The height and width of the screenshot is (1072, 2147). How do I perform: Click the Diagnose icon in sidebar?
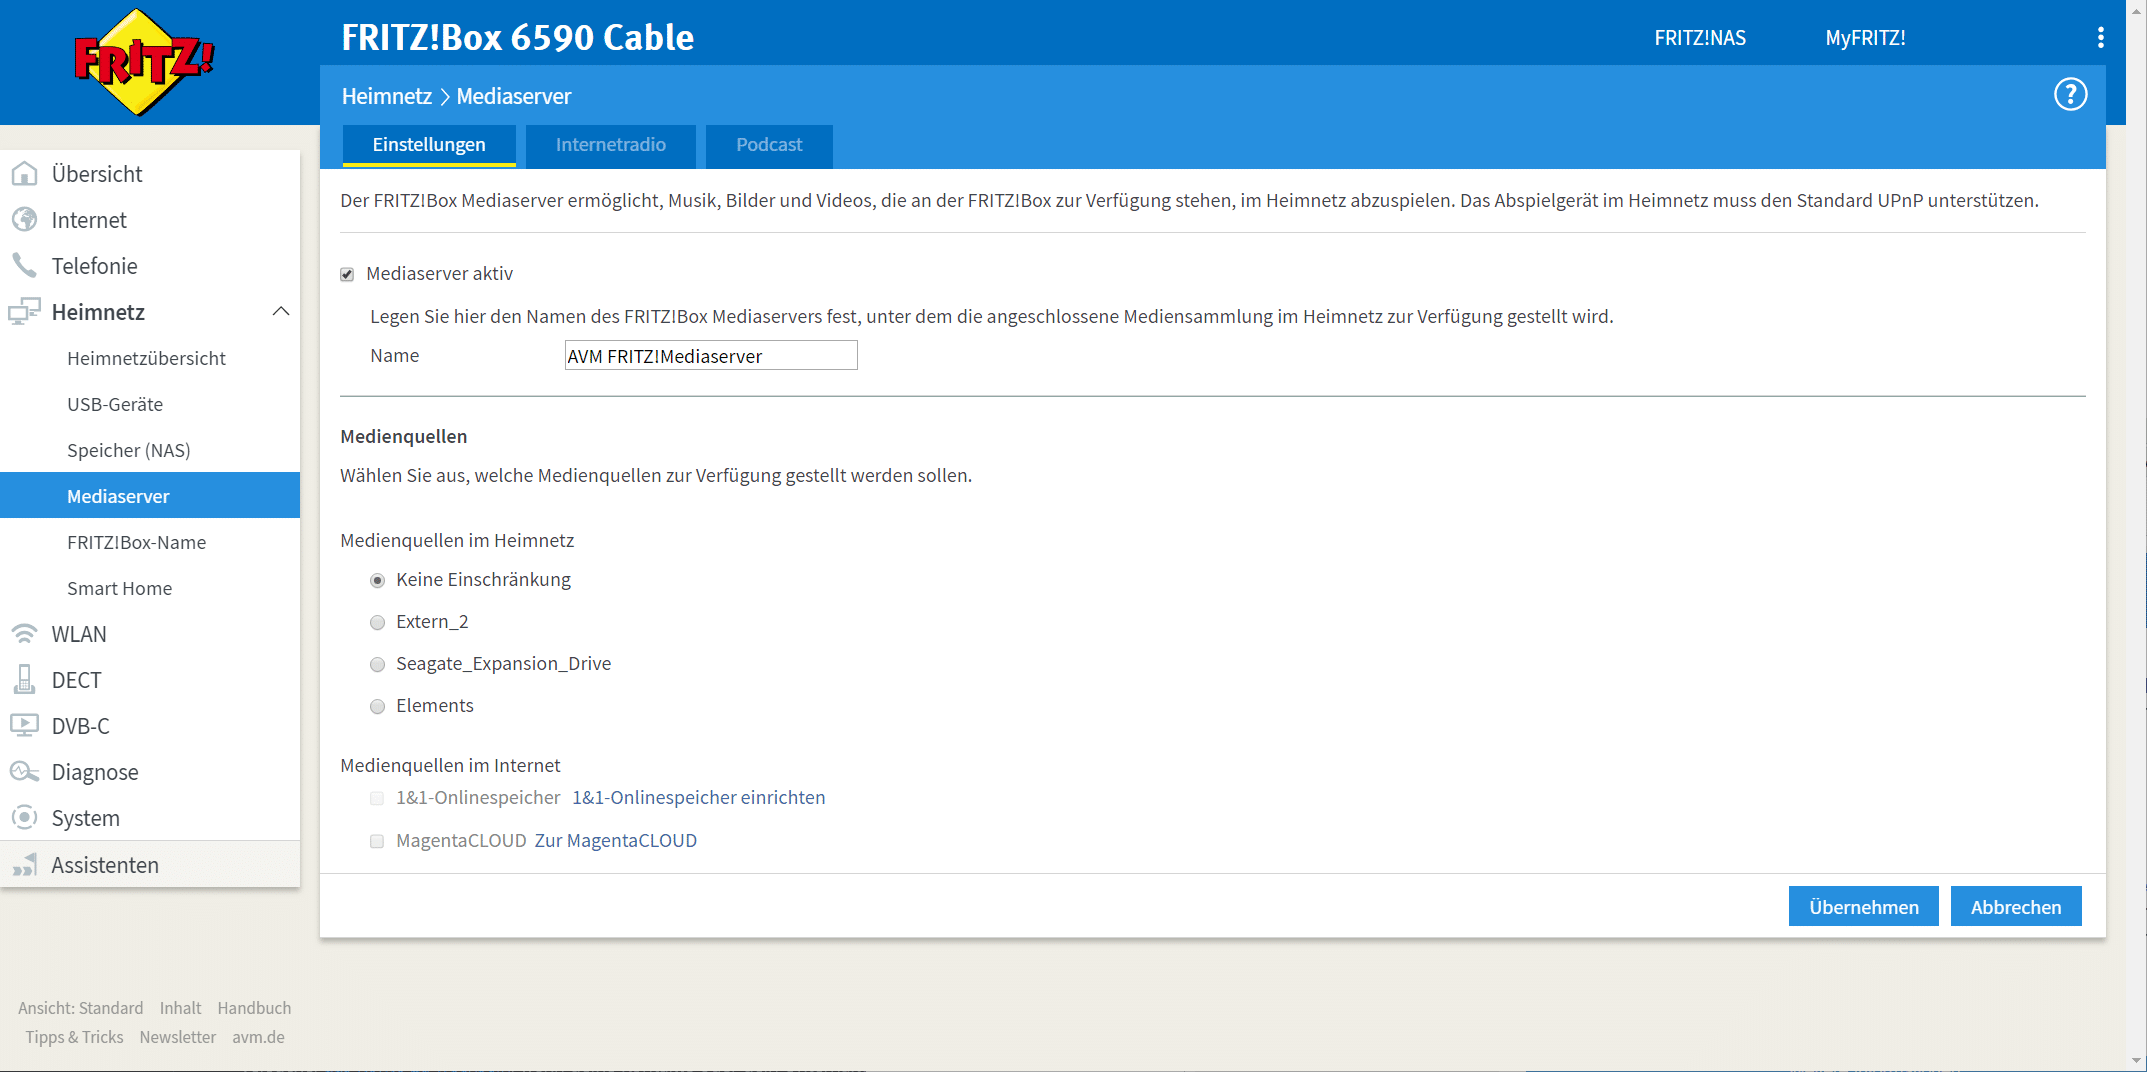click(24, 772)
